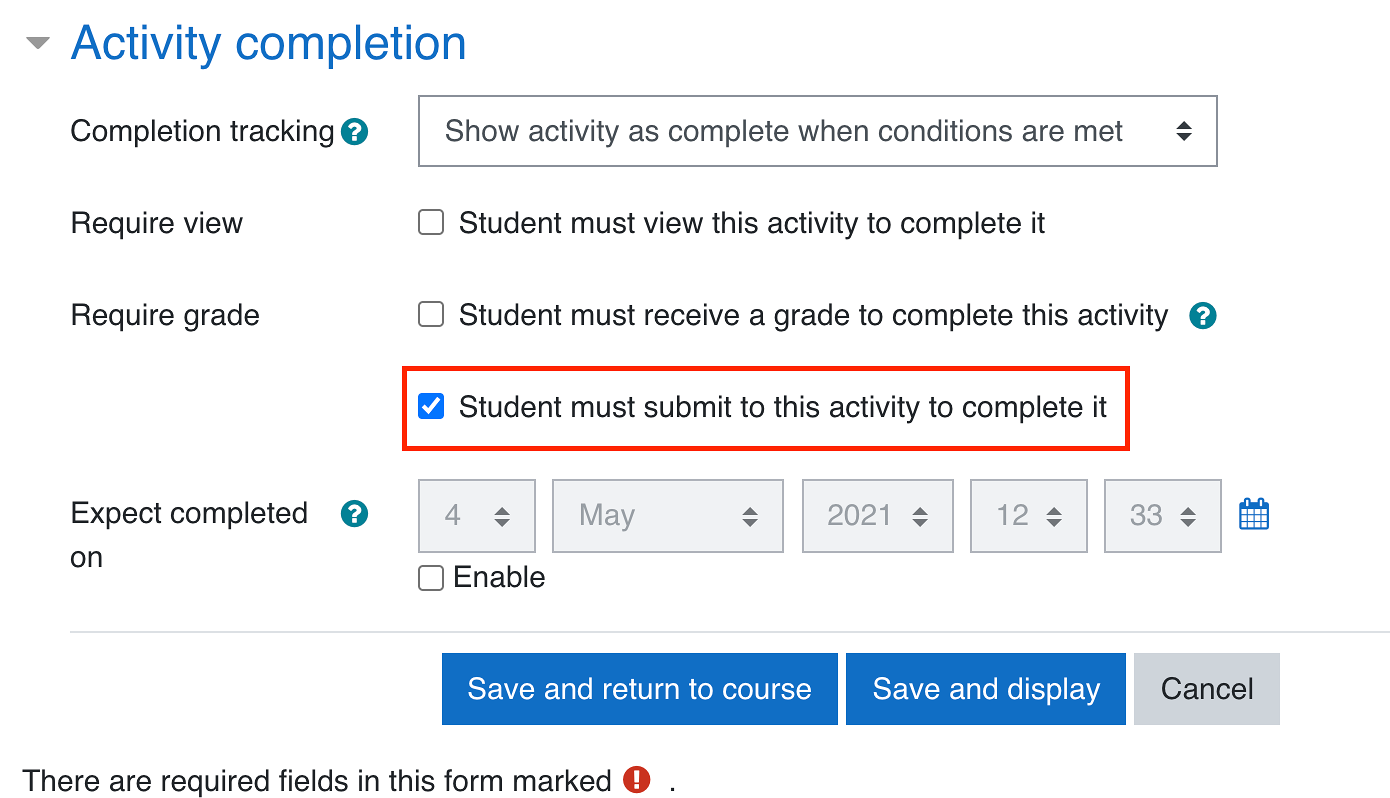
Task: Click help icon next to Completion tracking
Action: pyautogui.click(x=354, y=132)
